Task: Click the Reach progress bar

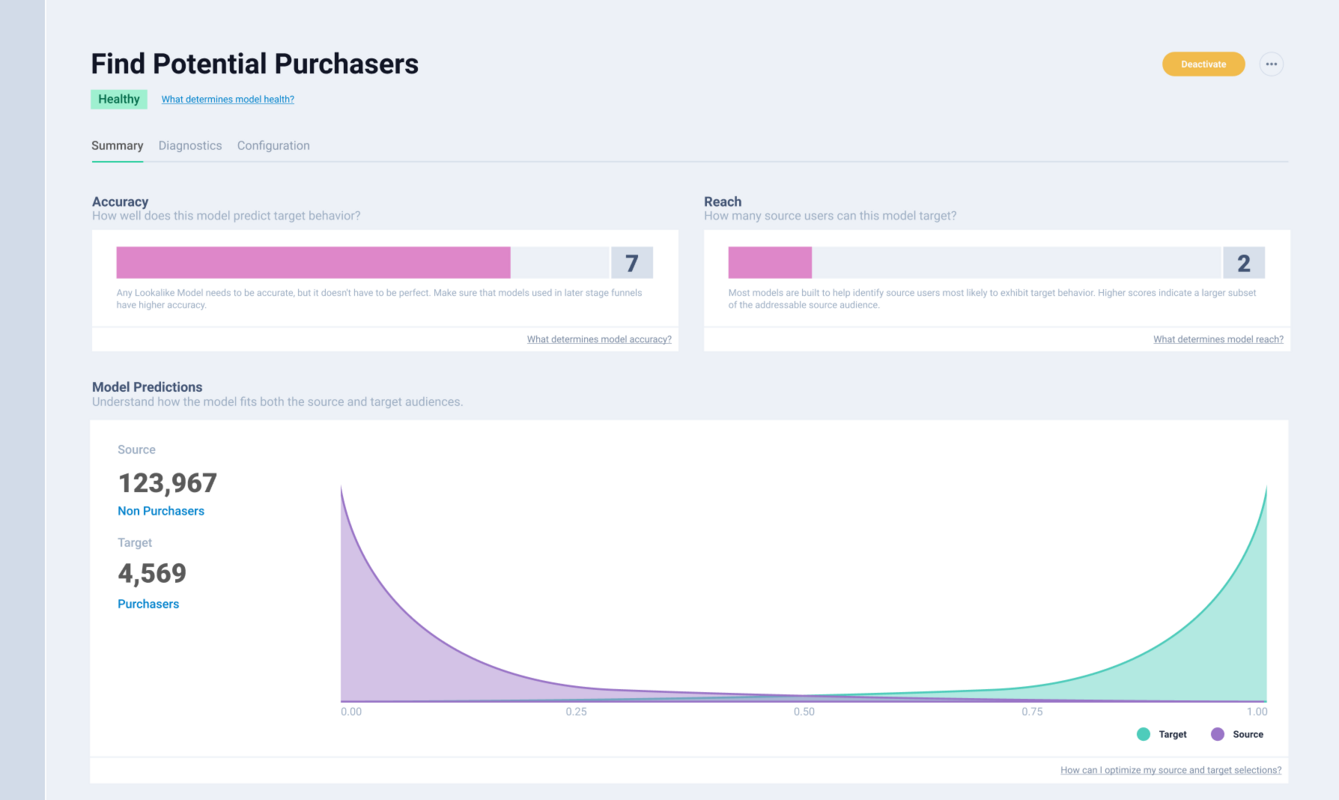Action: pyautogui.click(x=770, y=261)
